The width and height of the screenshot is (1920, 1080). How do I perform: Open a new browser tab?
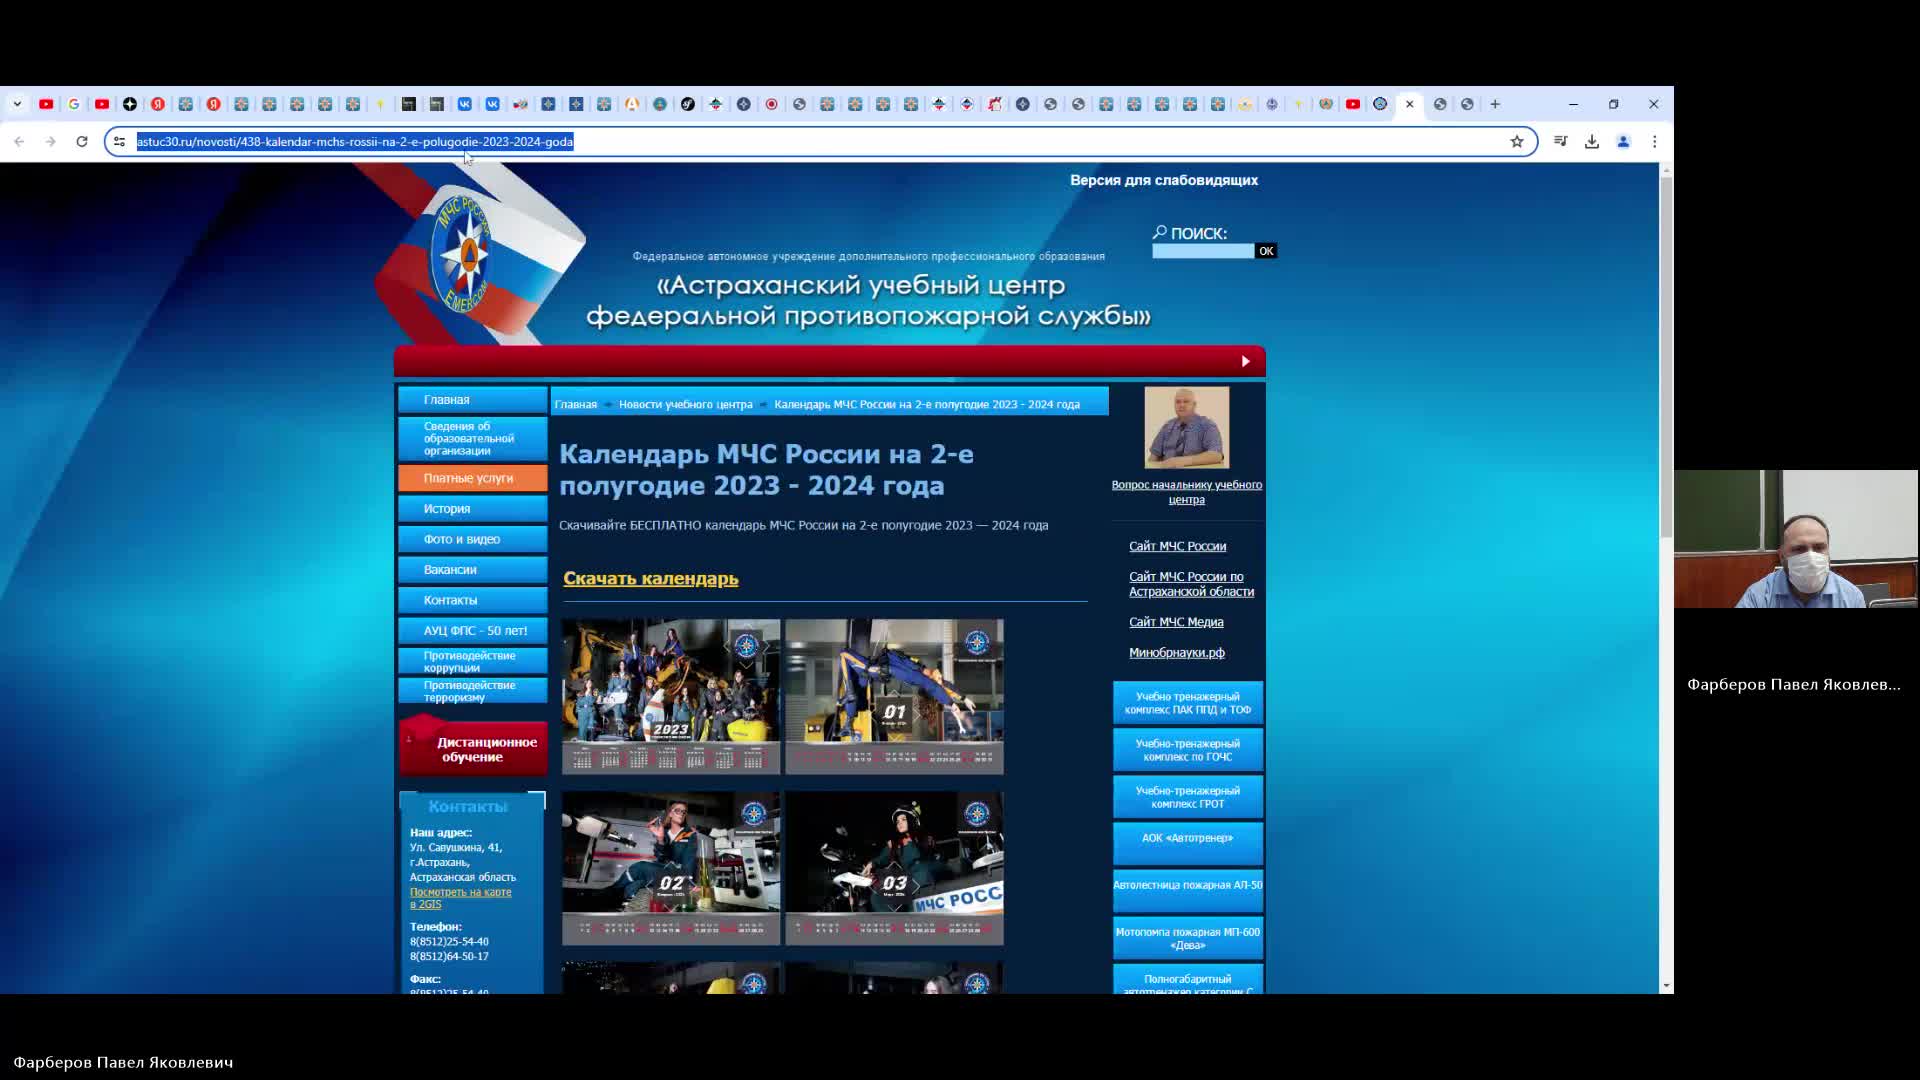click(1495, 104)
